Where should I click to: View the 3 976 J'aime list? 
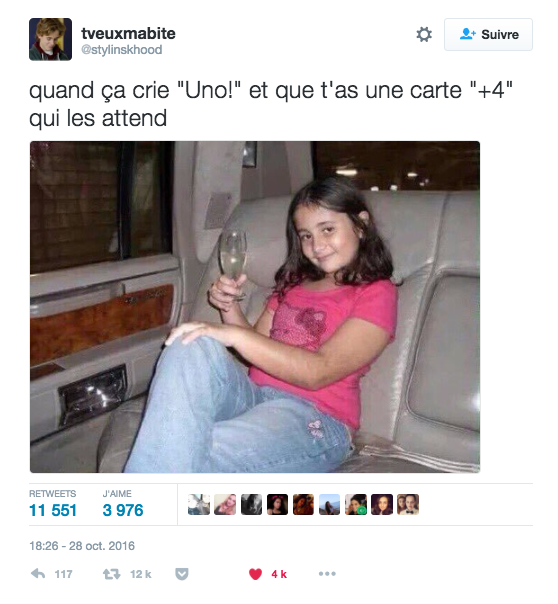click(x=123, y=510)
